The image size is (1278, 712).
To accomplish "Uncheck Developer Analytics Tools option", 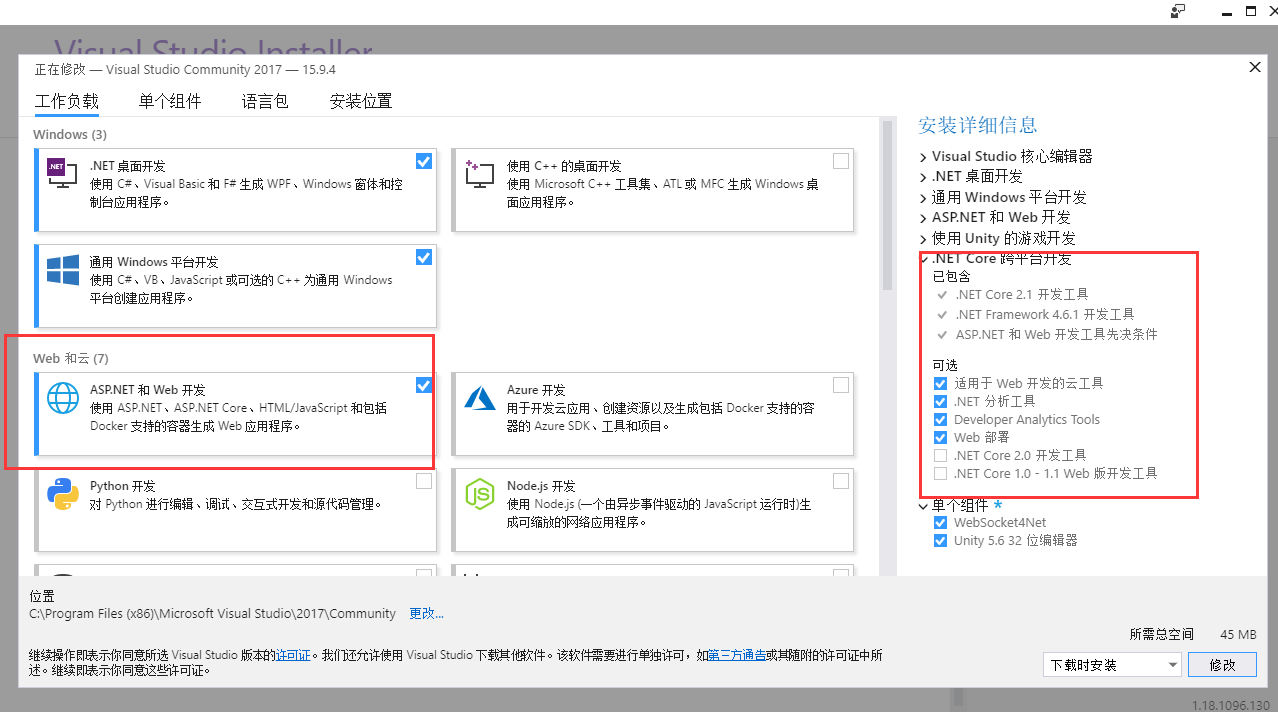I will pyautogui.click(x=940, y=419).
